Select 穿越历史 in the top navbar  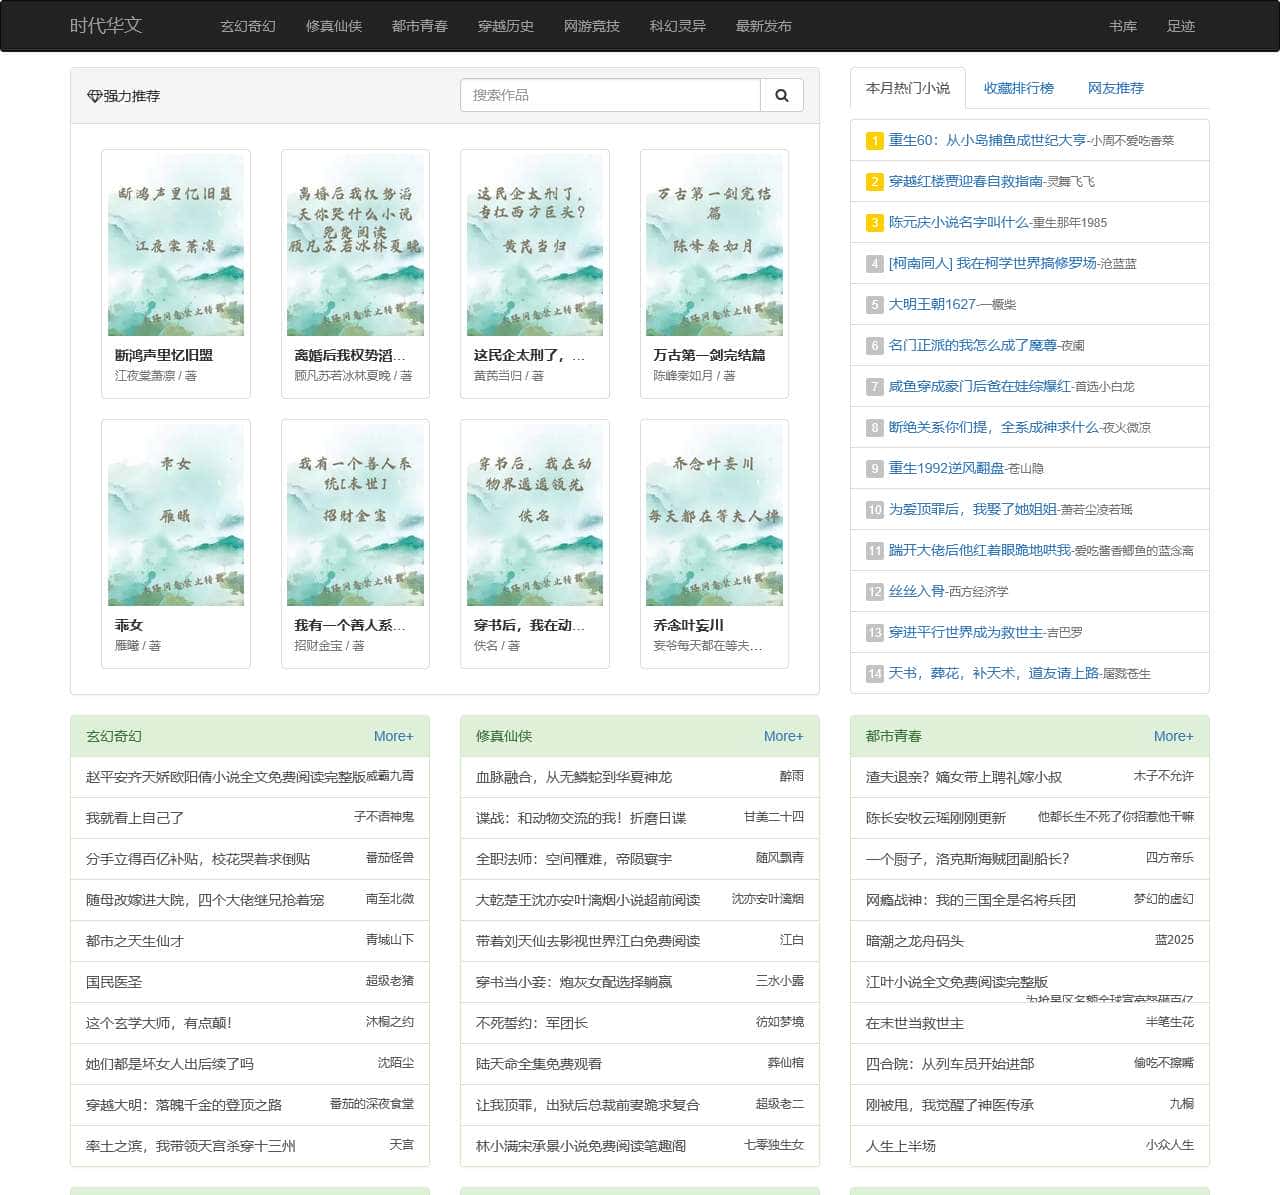pyautogui.click(x=505, y=27)
